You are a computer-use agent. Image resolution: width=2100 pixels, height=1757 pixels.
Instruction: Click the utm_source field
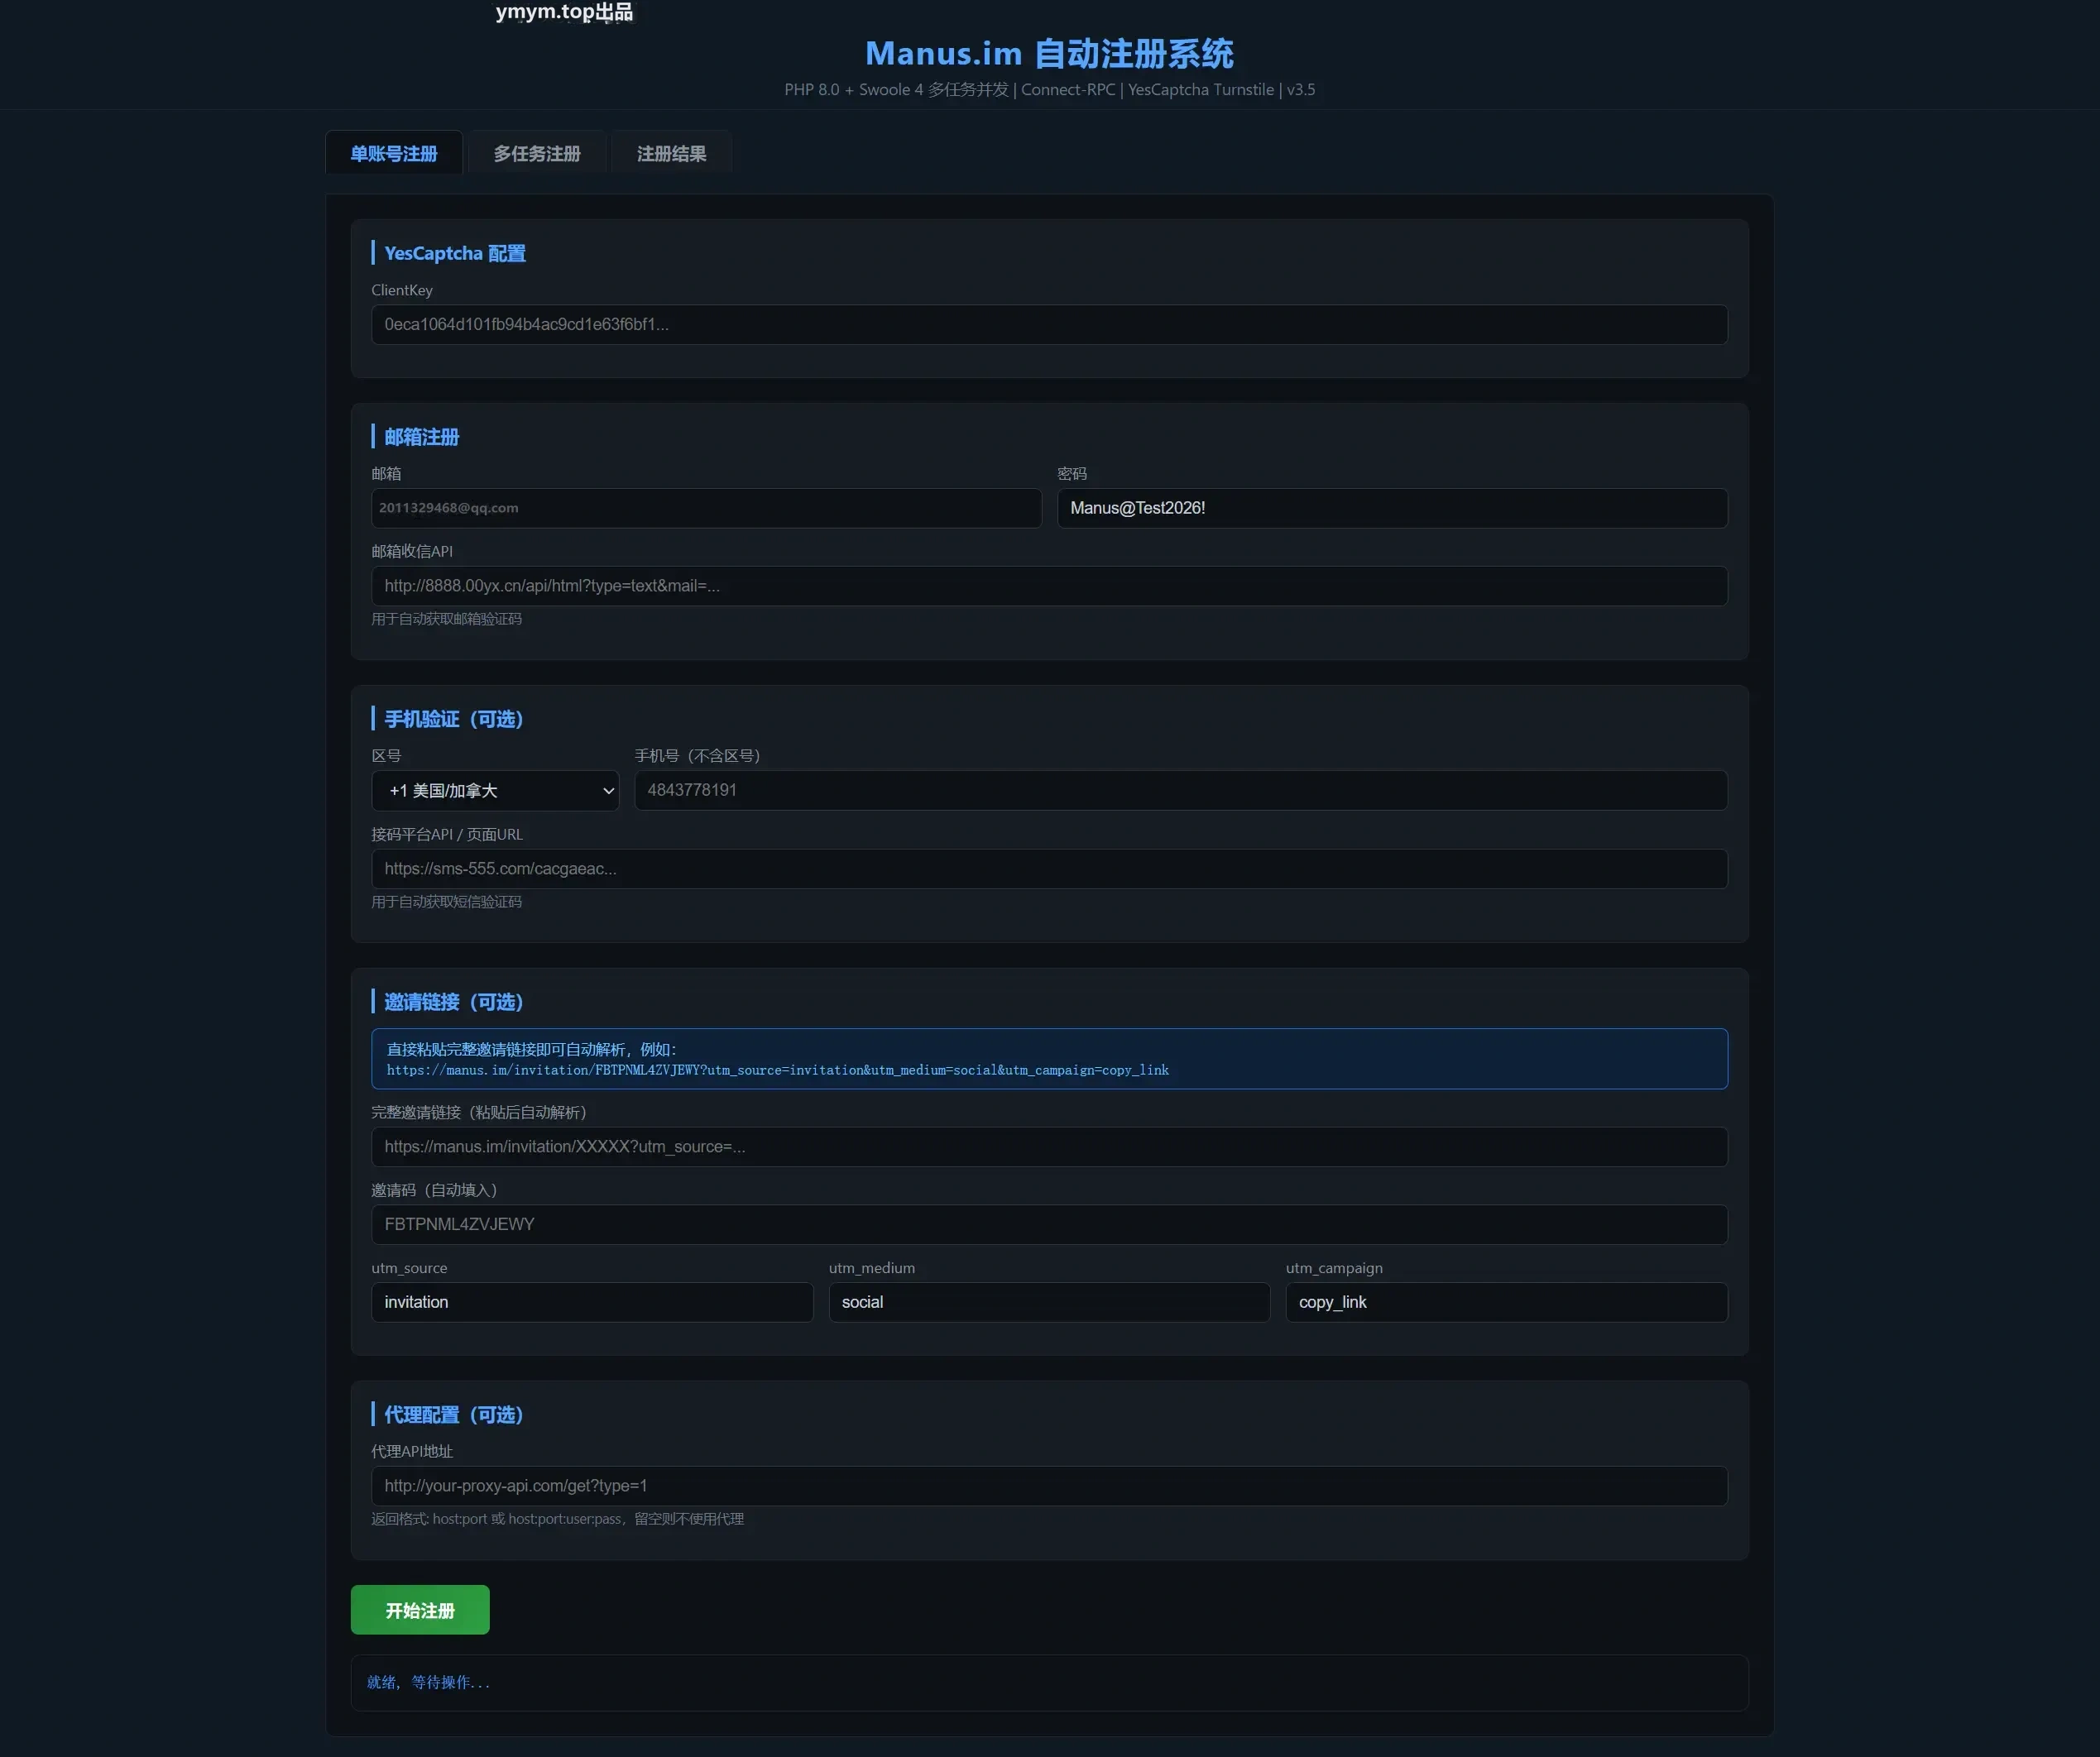click(x=592, y=1302)
